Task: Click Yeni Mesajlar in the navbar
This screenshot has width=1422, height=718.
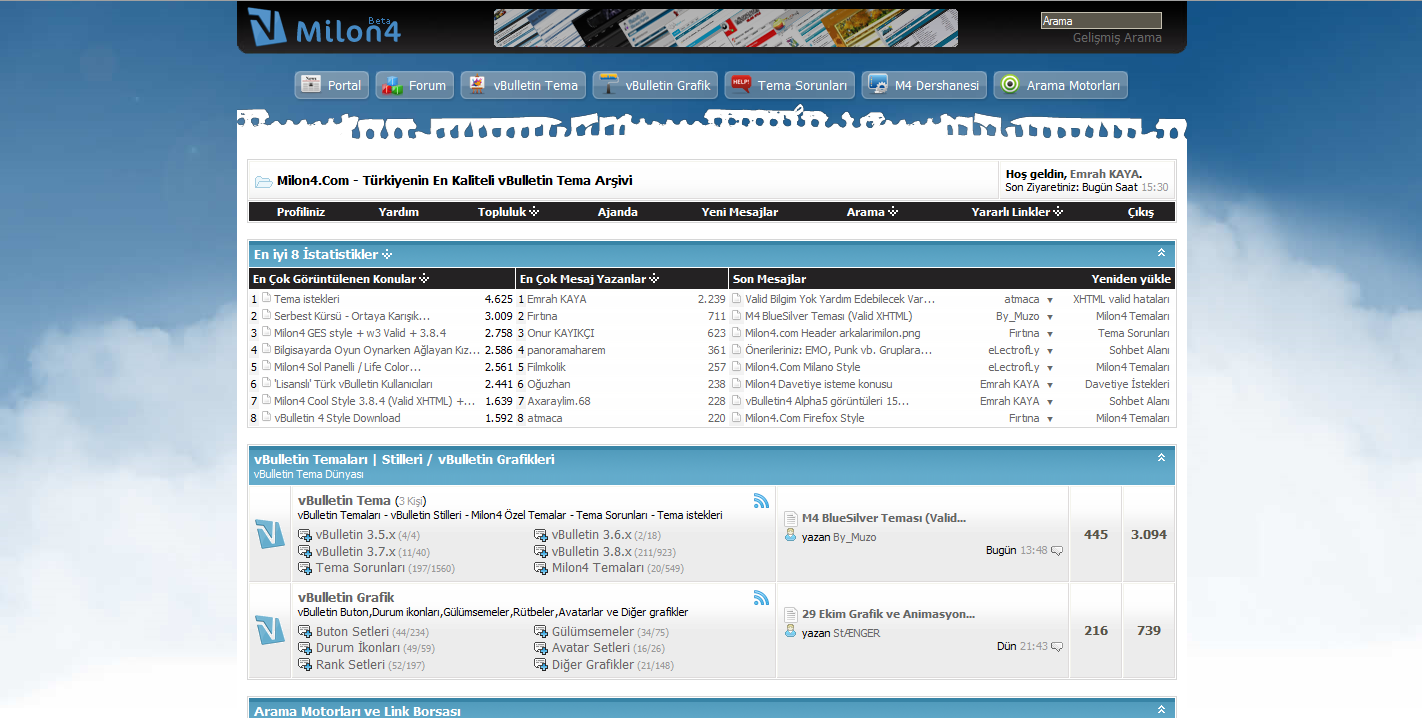Action: coord(740,212)
